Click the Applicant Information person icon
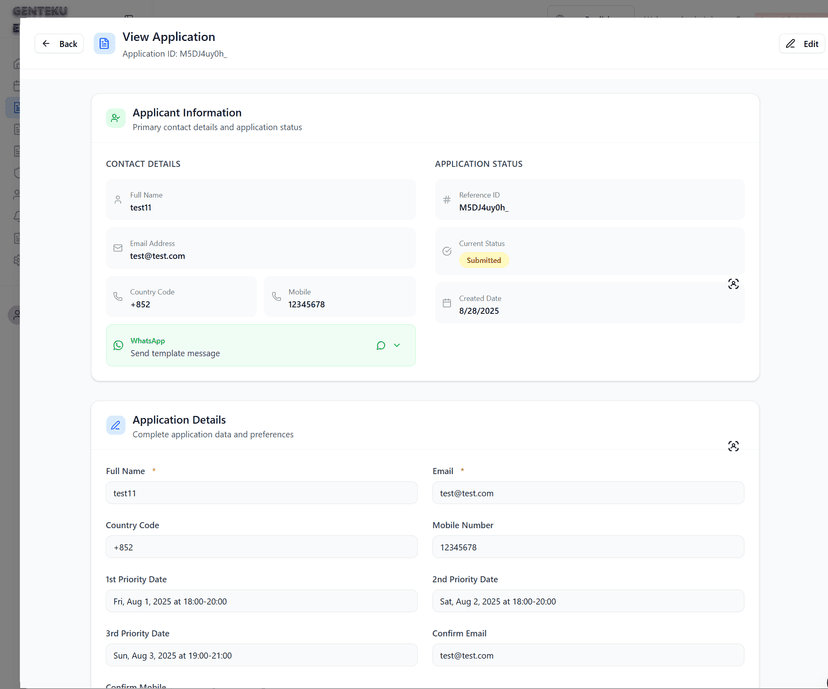 pyautogui.click(x=115, y=118)
